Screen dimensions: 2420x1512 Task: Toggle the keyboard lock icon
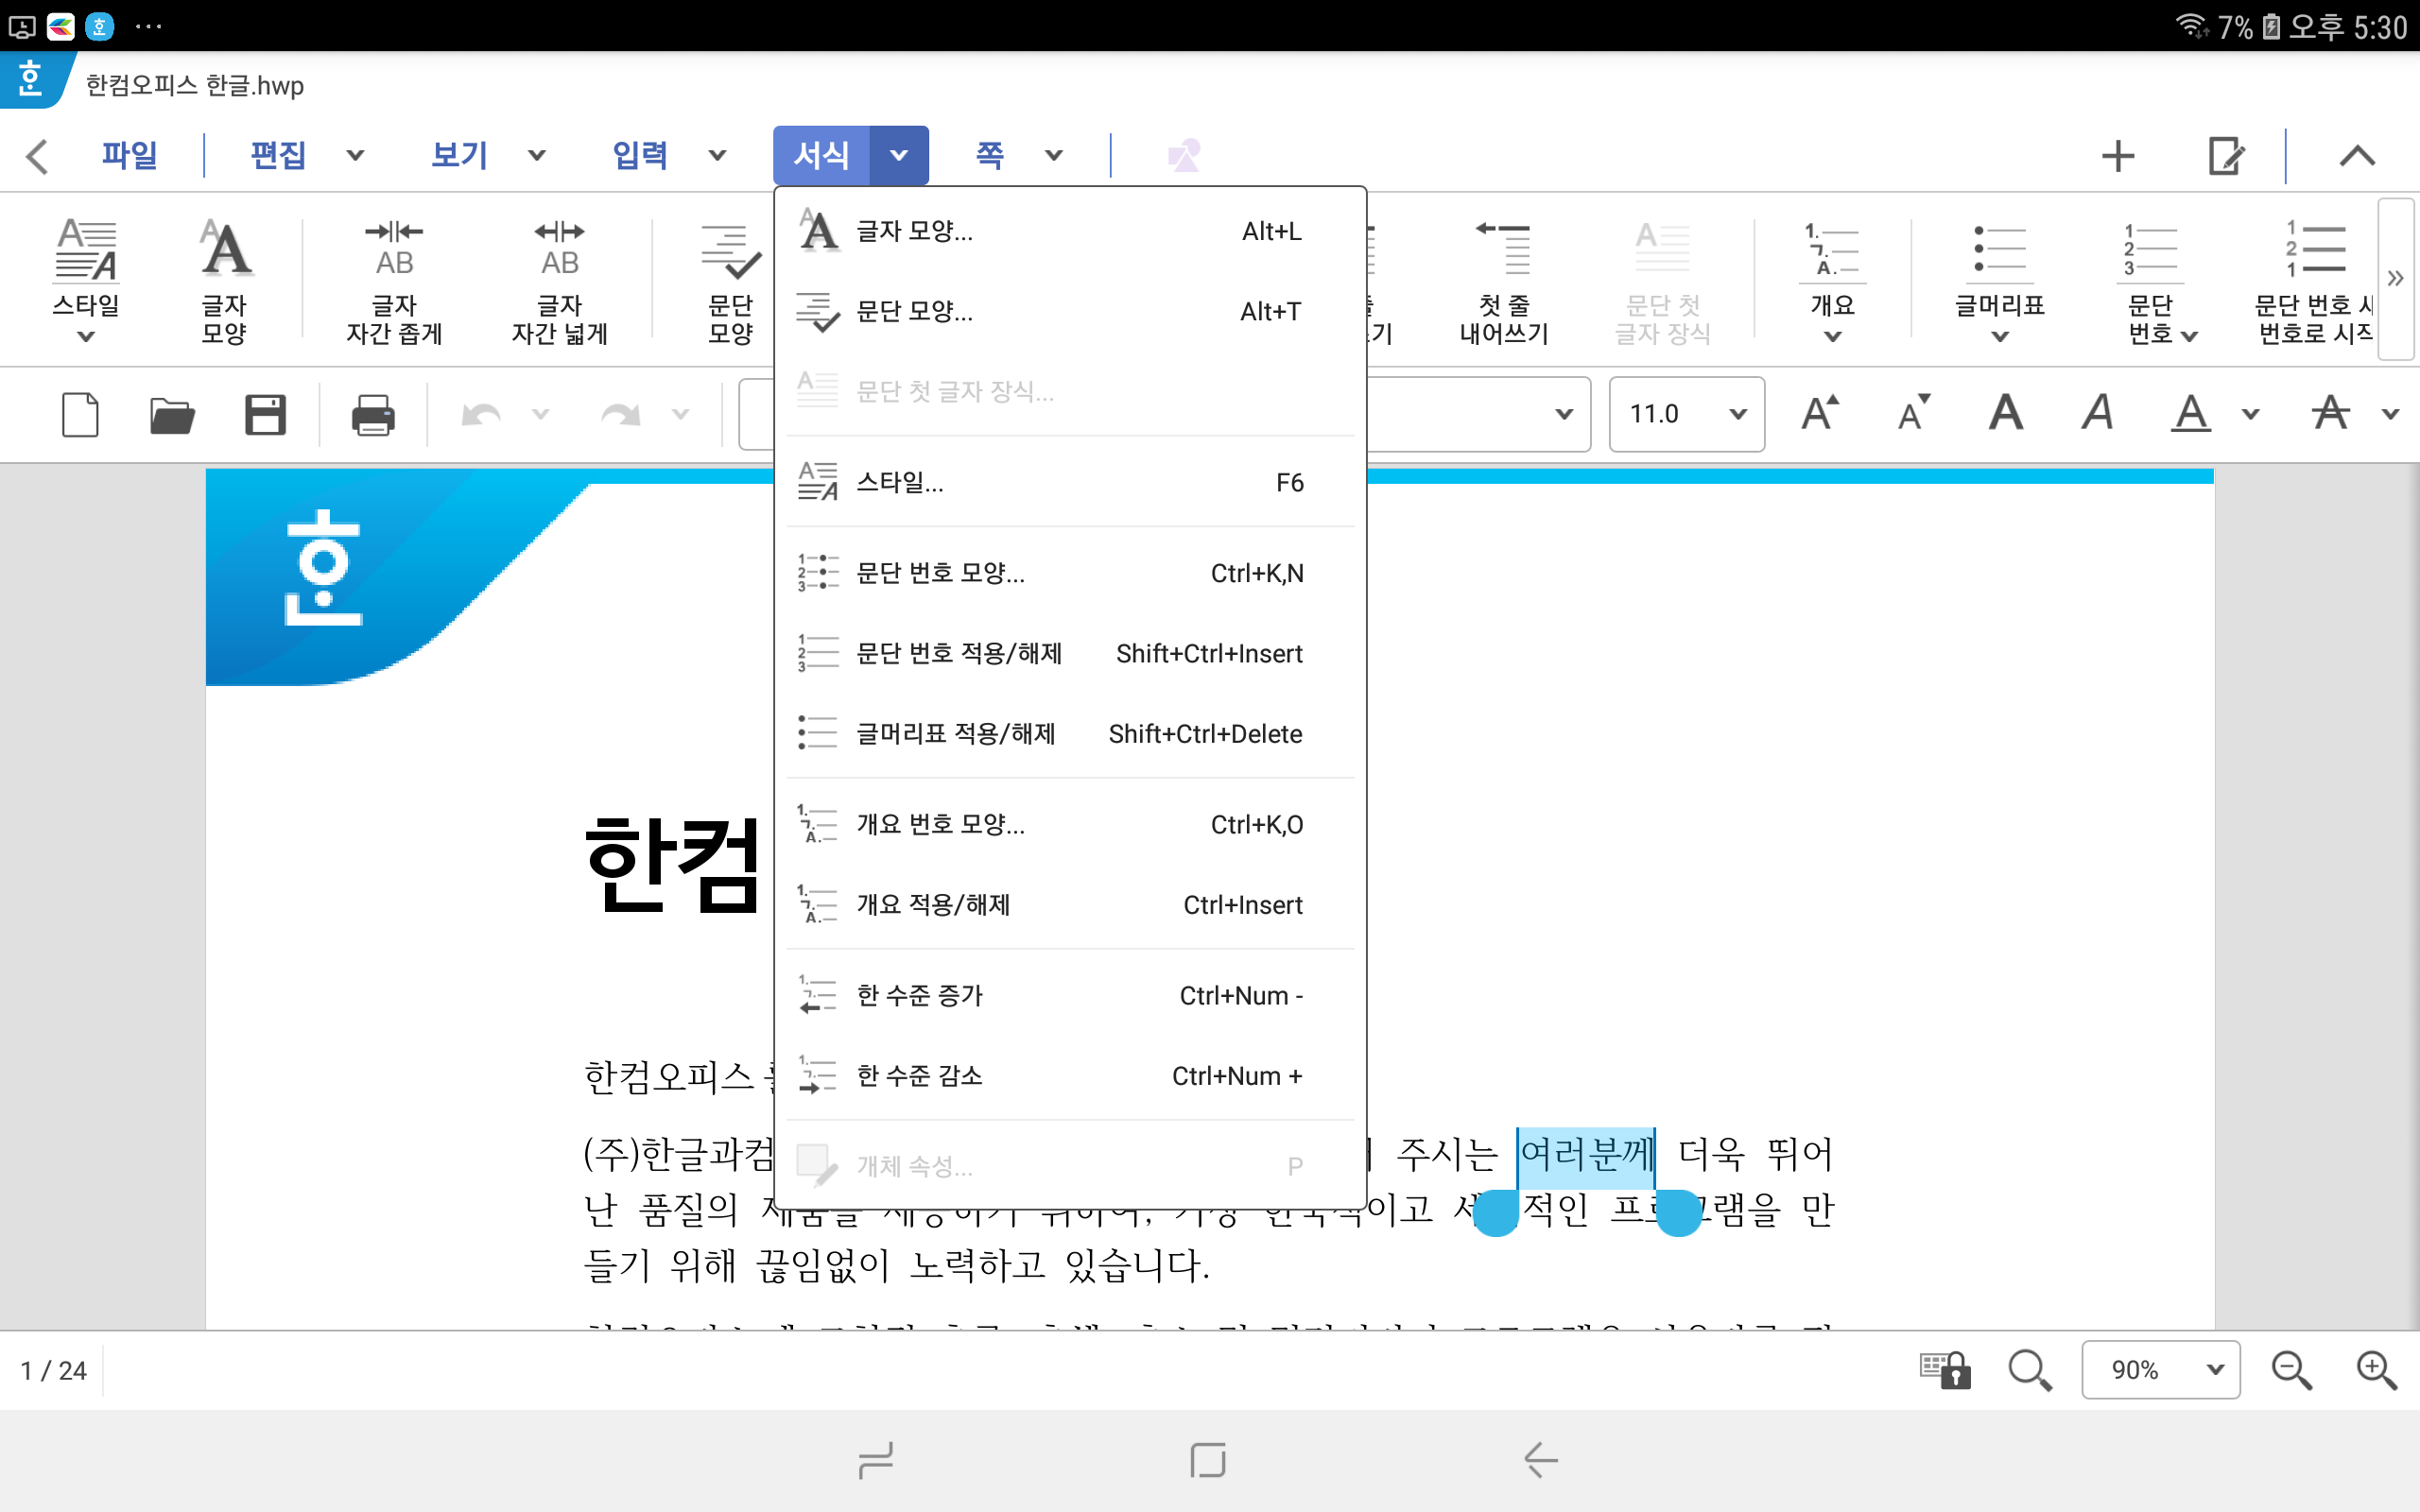[1945, 1370]
